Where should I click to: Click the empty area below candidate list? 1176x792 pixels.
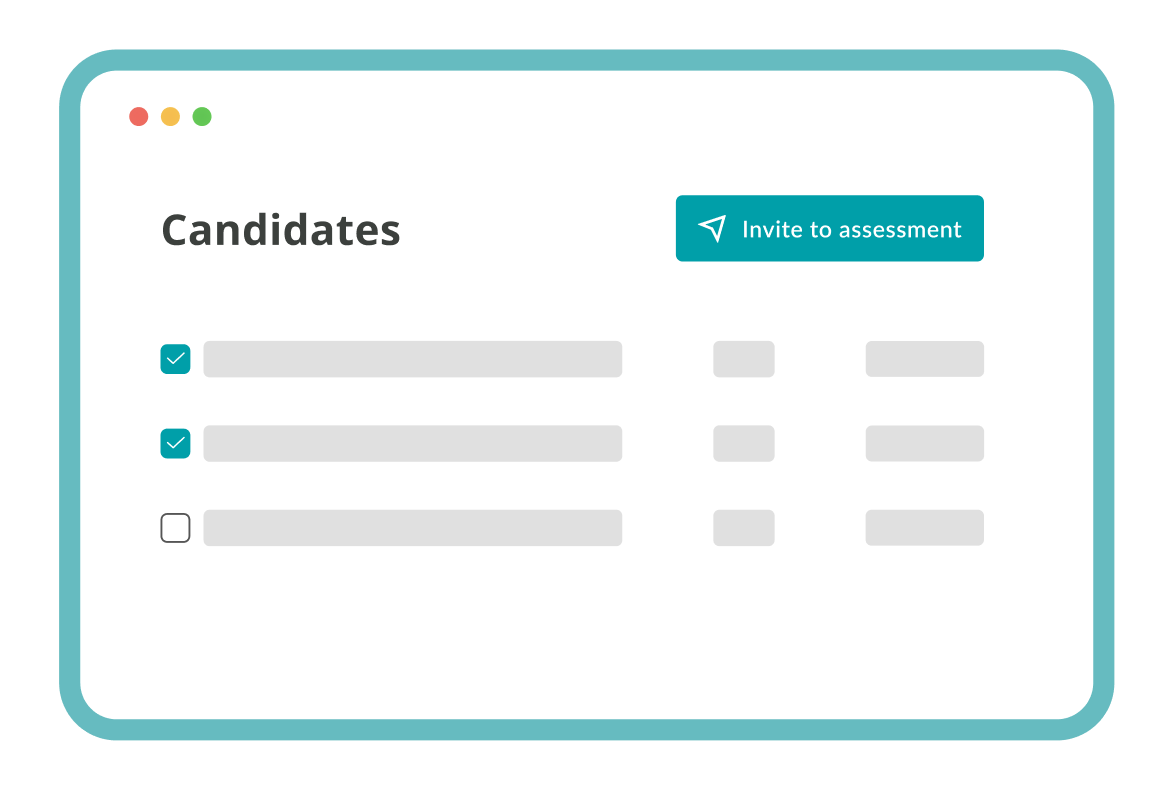585,630
